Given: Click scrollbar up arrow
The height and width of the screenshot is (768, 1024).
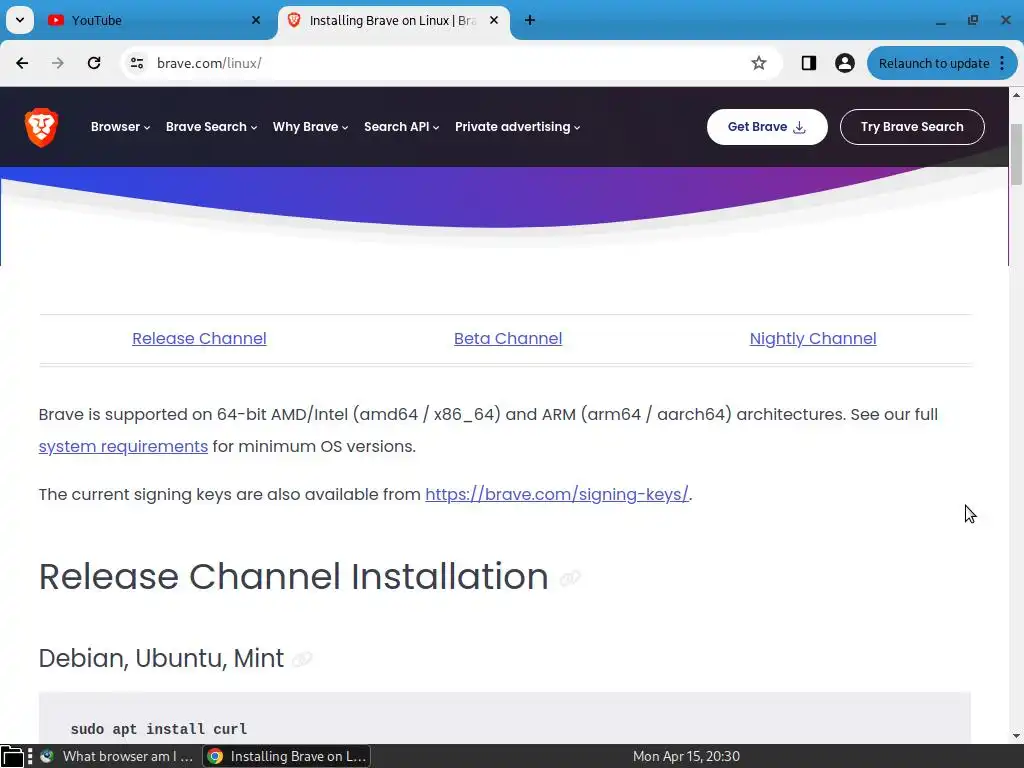Looking at the screenshot, I should coord(1016,95).
